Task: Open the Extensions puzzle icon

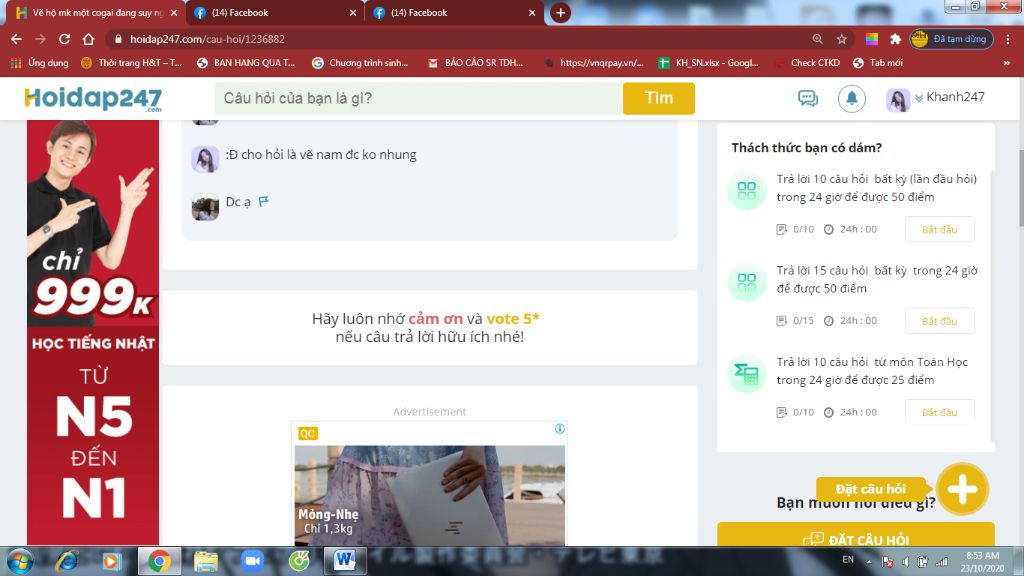Action: [x=895, y=39]
